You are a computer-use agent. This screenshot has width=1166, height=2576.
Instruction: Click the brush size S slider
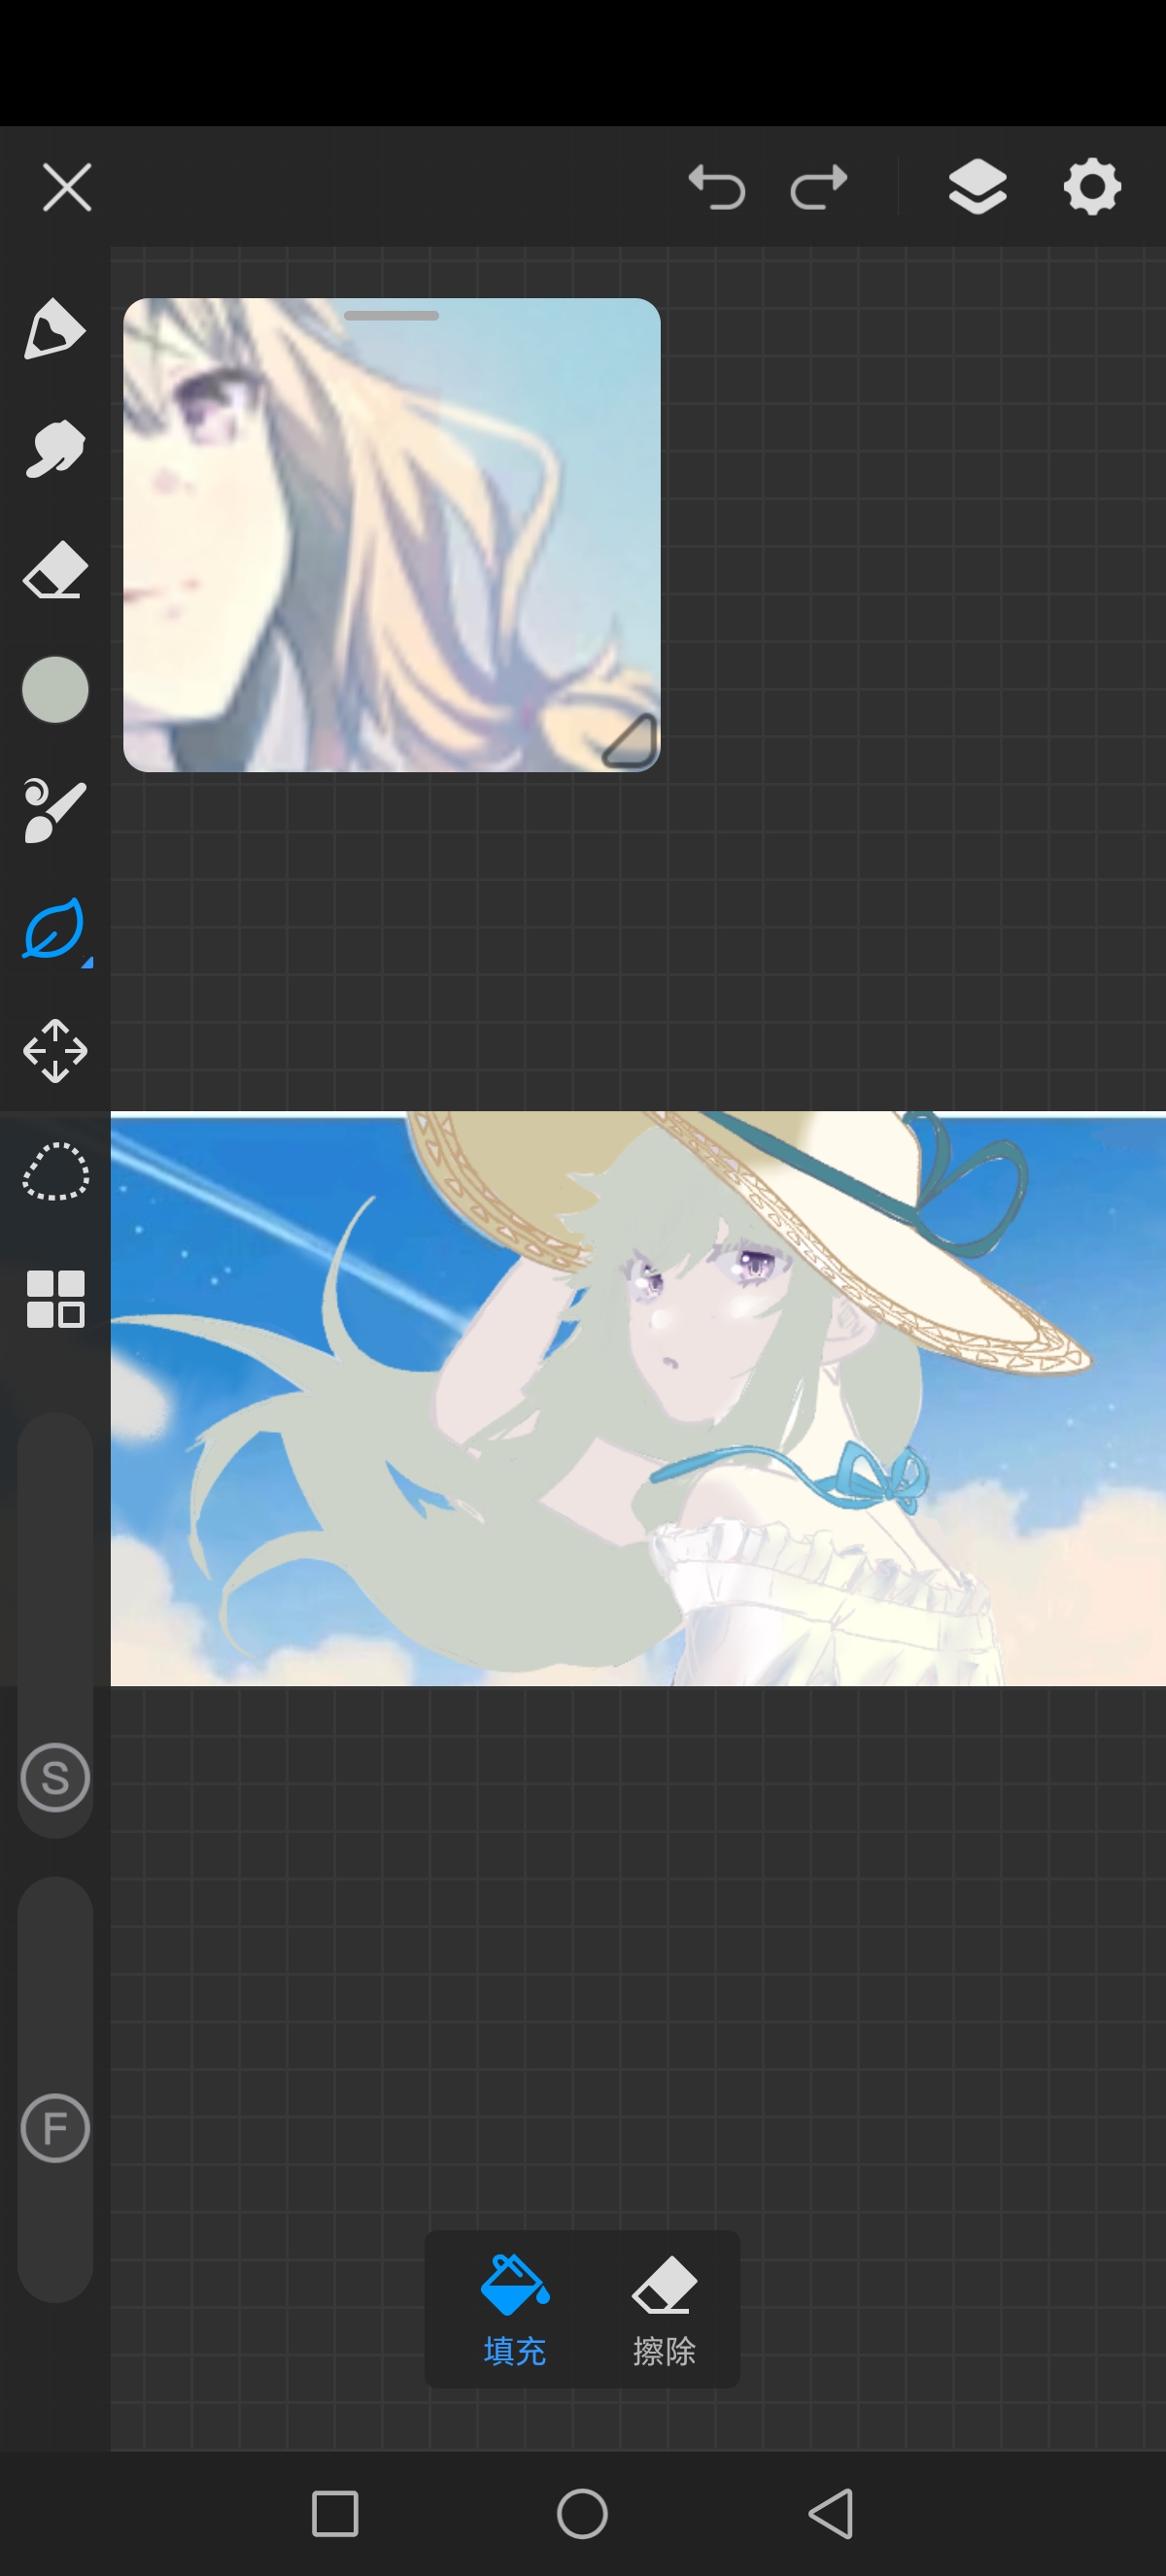pyautogui.click(x=55, y=1777)
